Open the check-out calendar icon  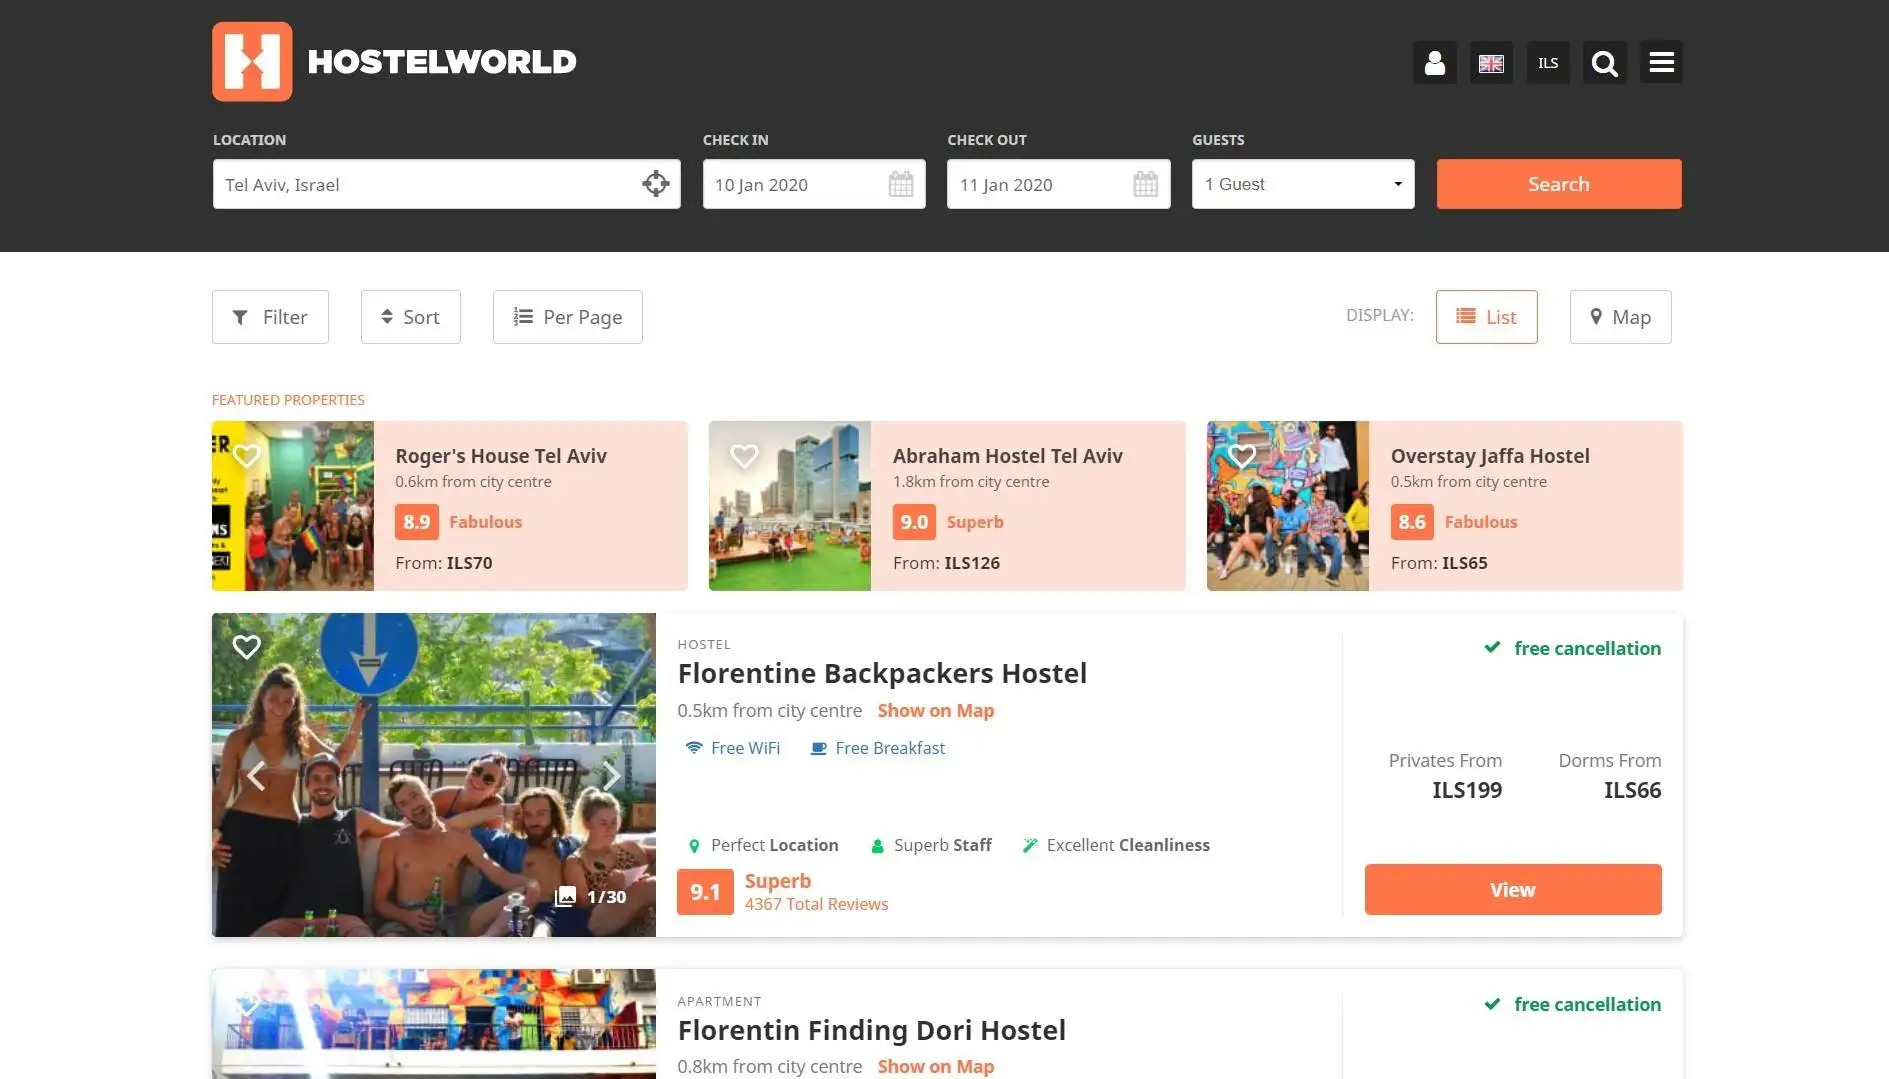coord(1145,184)
